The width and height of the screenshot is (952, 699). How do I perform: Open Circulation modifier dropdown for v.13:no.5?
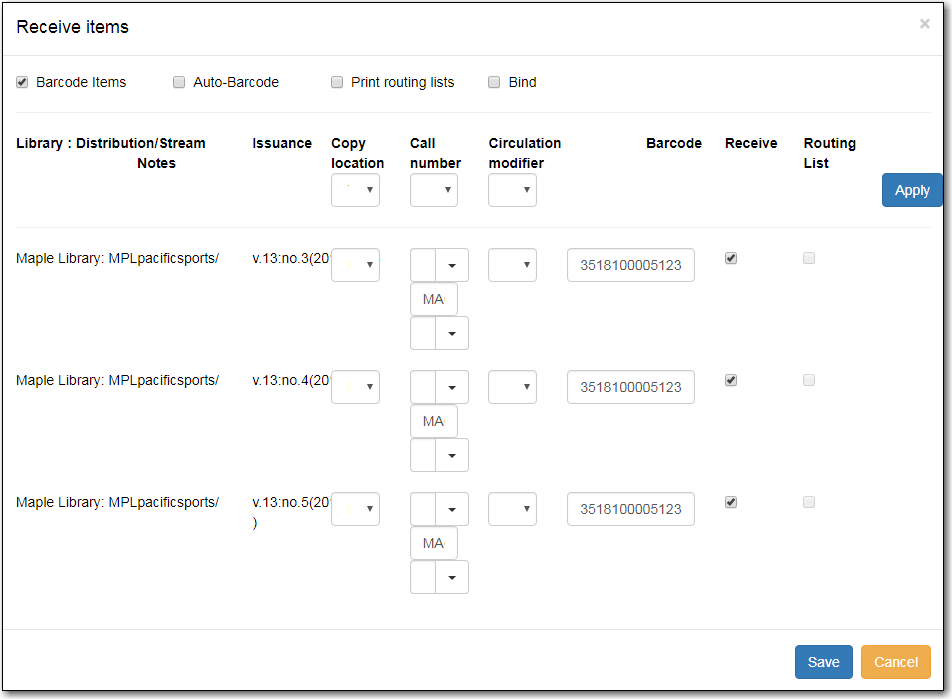pyautogui.click(x=512, y=509)
